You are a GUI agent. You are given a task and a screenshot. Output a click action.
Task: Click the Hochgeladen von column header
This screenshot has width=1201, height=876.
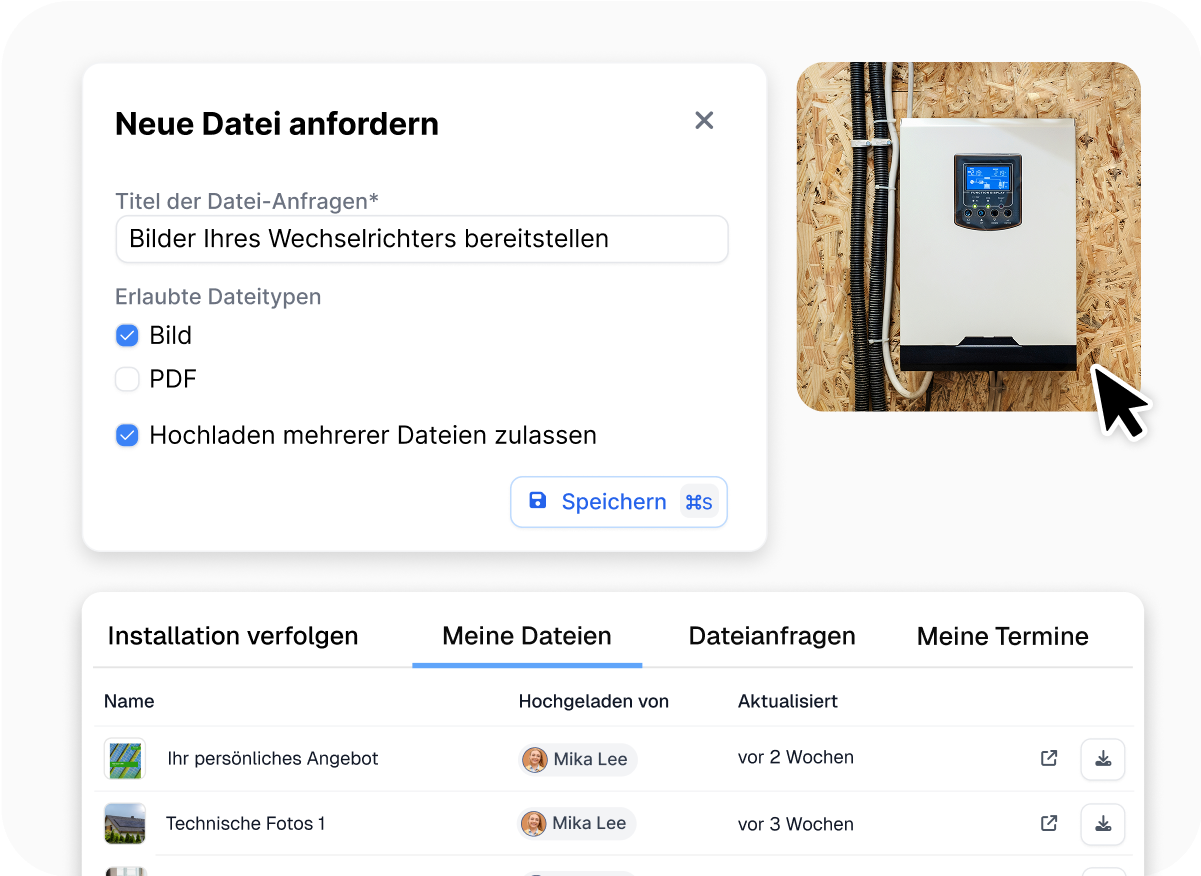click(x=594, y=701)
